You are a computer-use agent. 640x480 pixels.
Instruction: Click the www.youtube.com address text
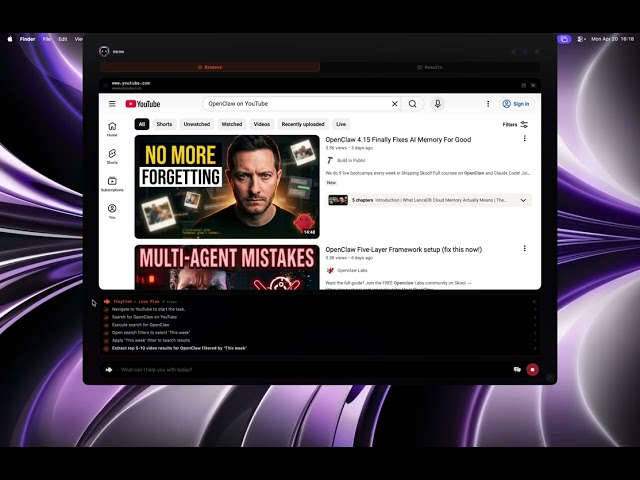[x=131, y=83]
